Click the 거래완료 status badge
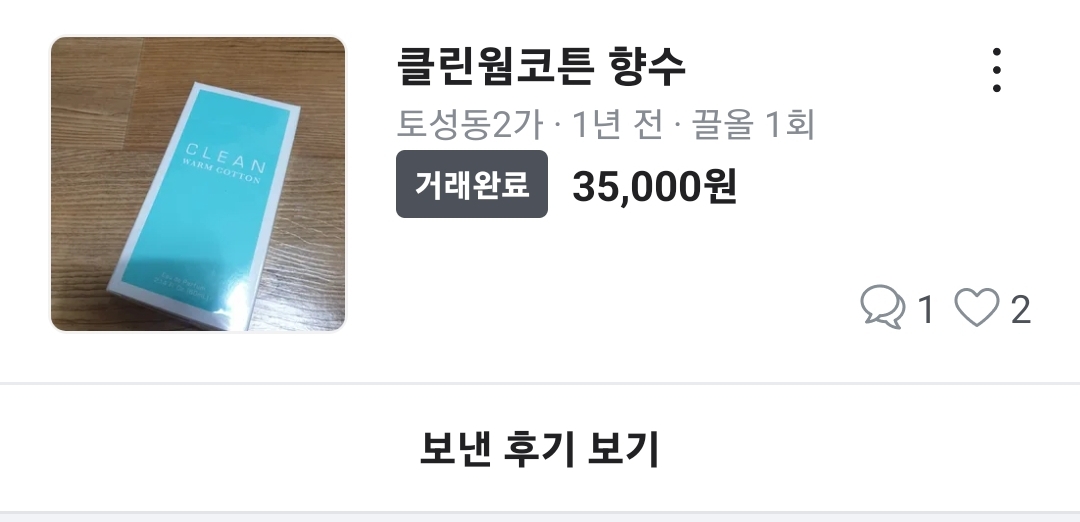This screenshot has height=522, width=1080. (x=472, y=184)
